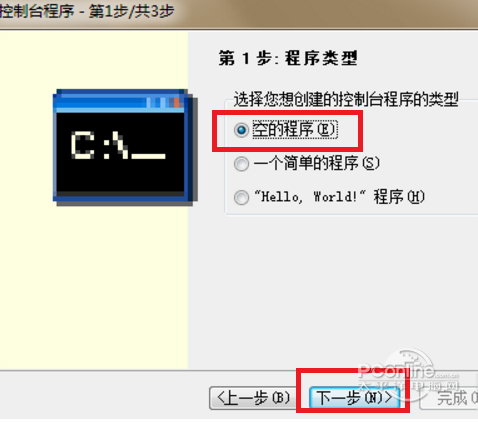Click the console window illustration icon
The width and height of the screenshot is (478, 422).
click(125, 147)
